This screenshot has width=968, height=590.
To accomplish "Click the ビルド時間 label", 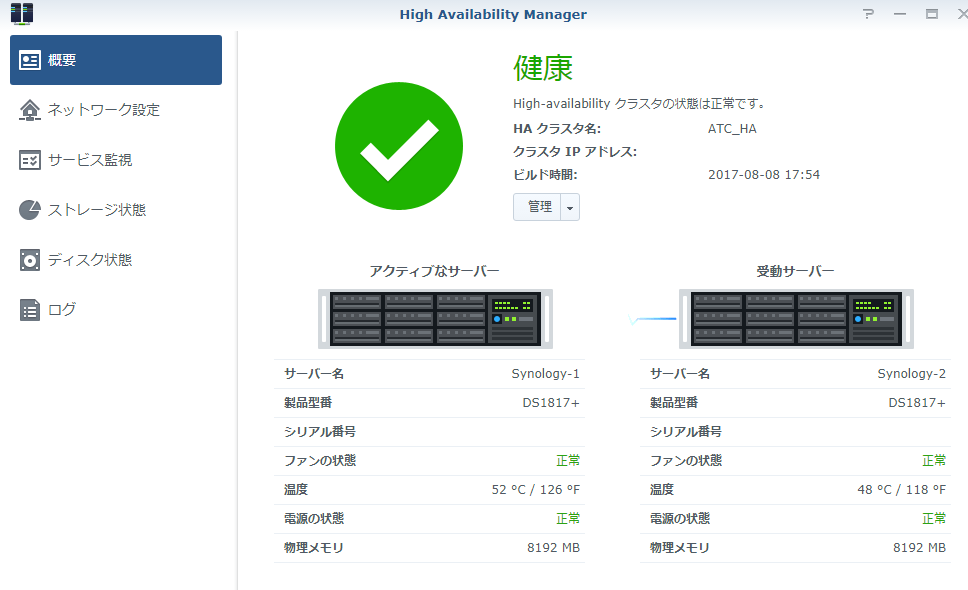I will coord(545,175).
